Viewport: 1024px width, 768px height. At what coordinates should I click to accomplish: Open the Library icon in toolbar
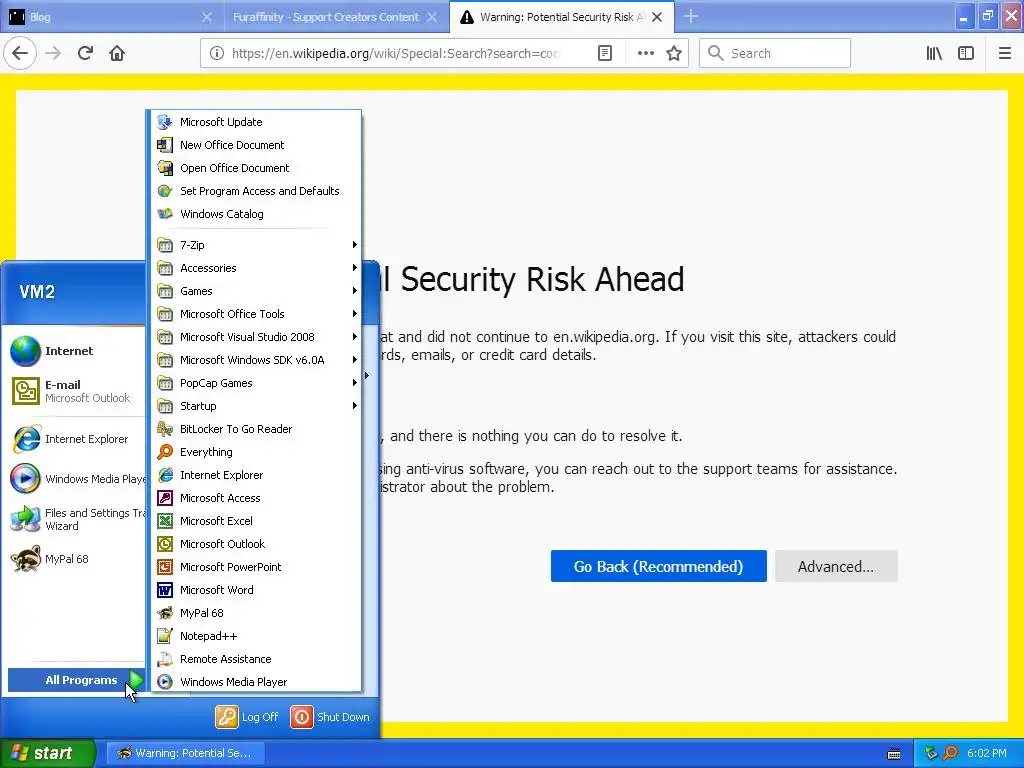934,53
